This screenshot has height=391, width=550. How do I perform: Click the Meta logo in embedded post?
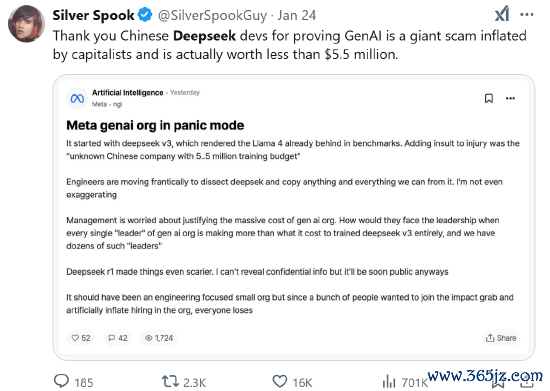77,99
